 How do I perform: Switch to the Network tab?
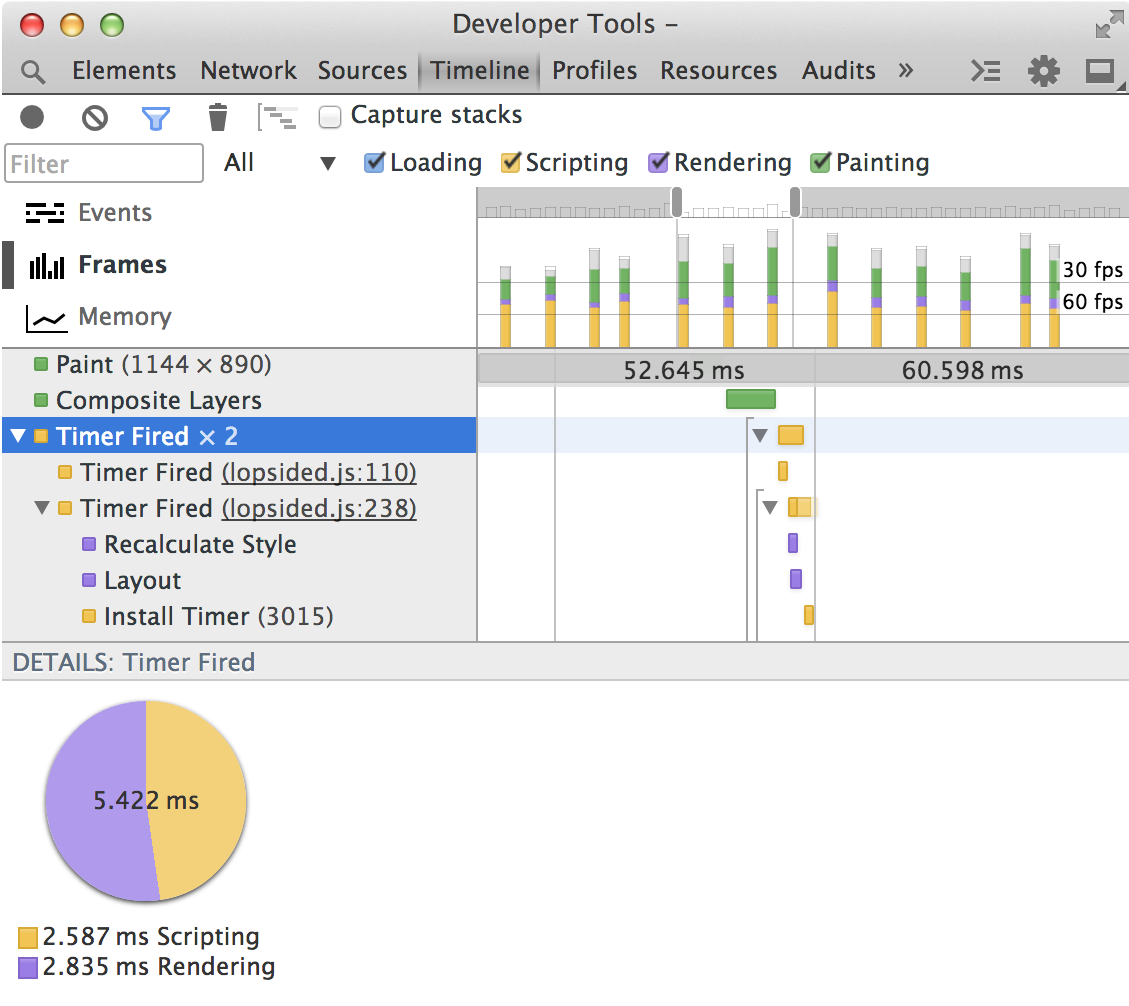point(248,71)
